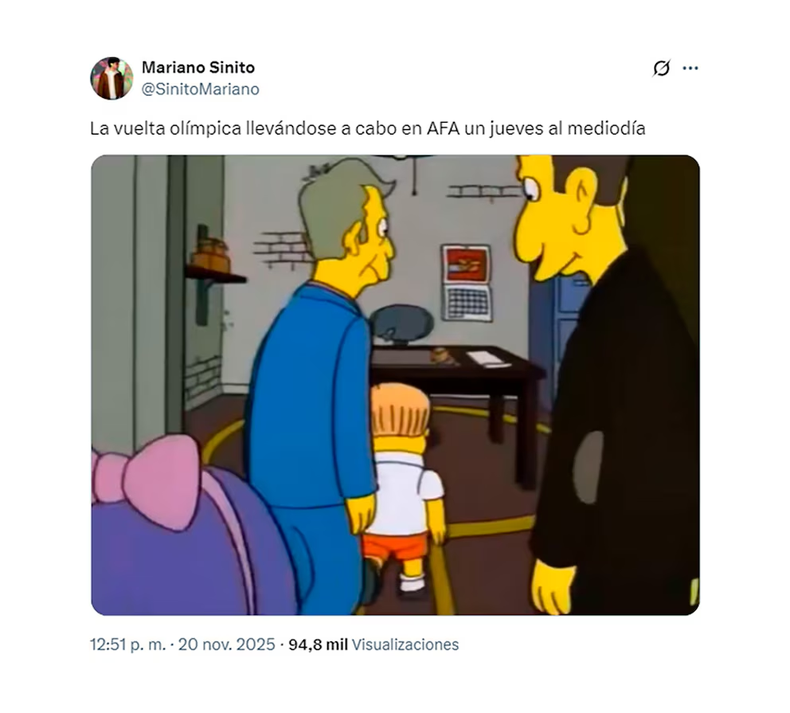
Task: Click the 20 nov. 2025 date
Action: (x=227, y=644)
